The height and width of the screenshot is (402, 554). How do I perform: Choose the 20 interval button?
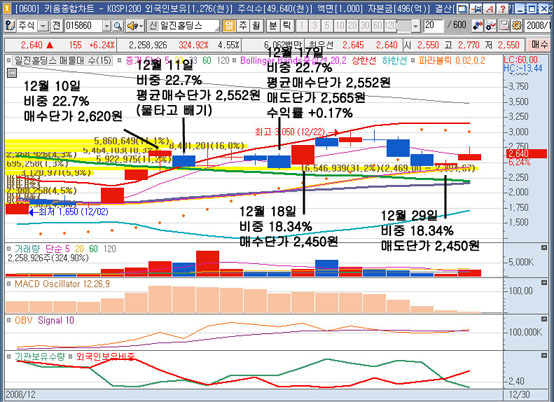pyautogui.click(x=352, y=25)
